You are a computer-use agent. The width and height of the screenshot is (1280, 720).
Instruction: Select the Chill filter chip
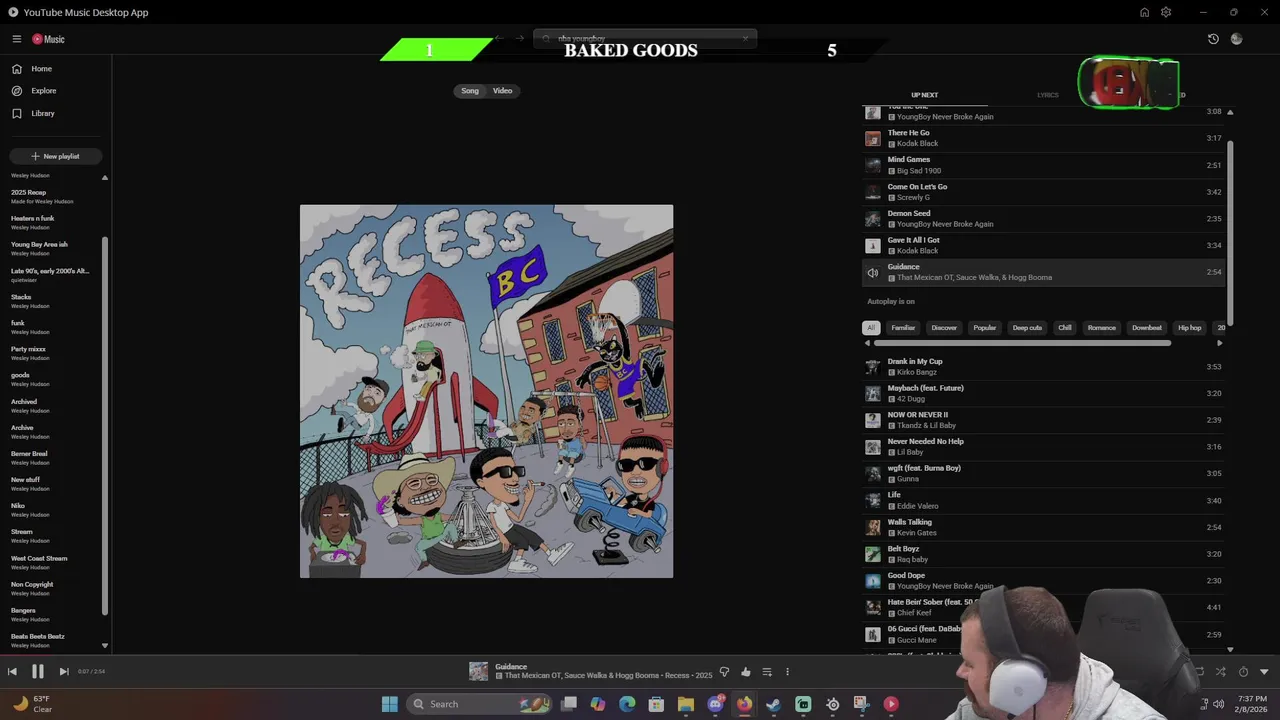1065,328
